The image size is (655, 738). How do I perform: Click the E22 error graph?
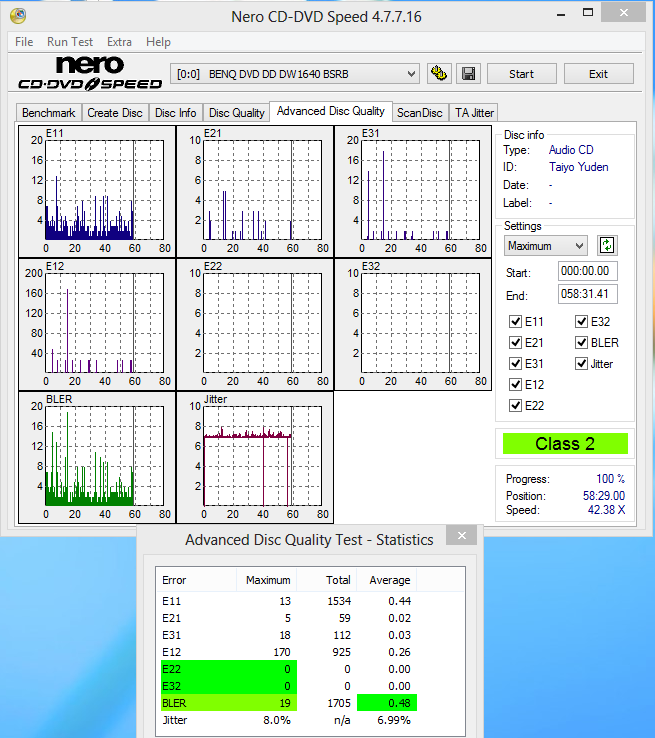click(255, 324)
